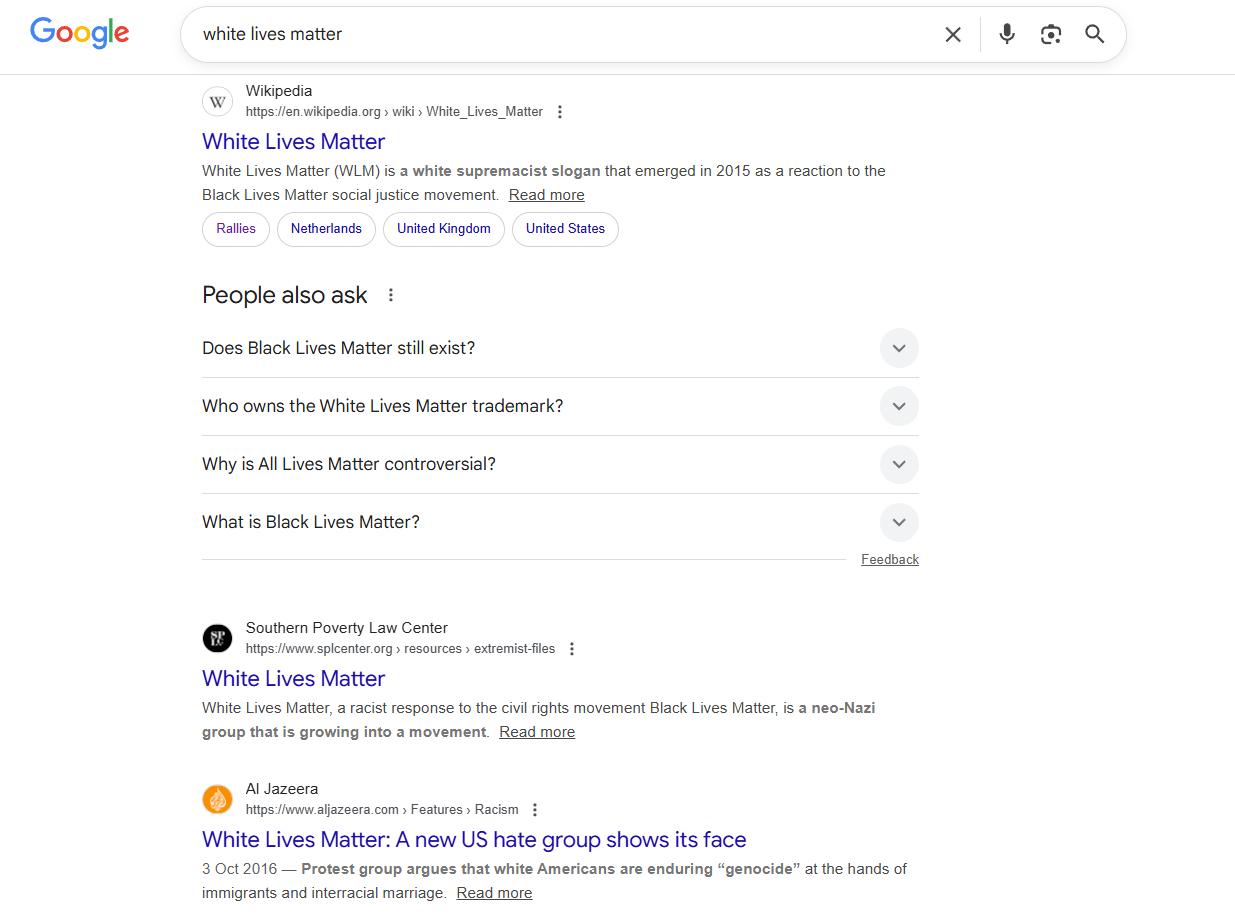Select the Netherlands chip
The width and height of the screenshot is (1235, 923).
coord(326,229)
